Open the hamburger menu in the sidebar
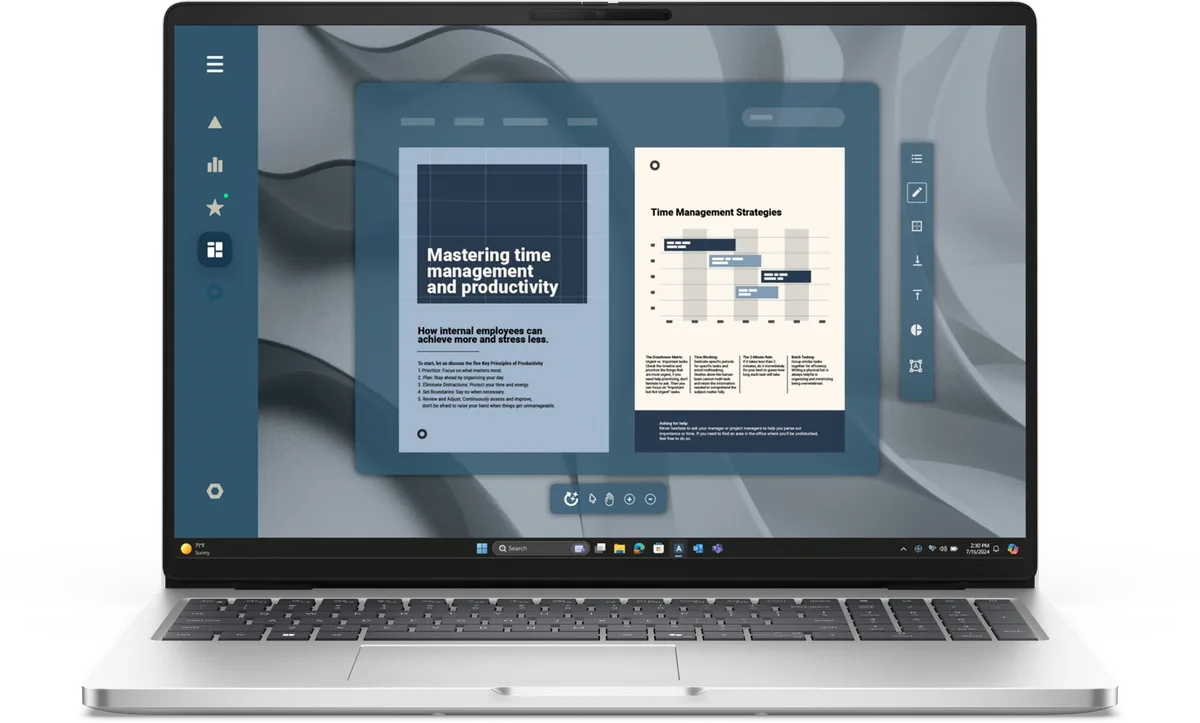 pyautogui.click(x=215, y=65)
